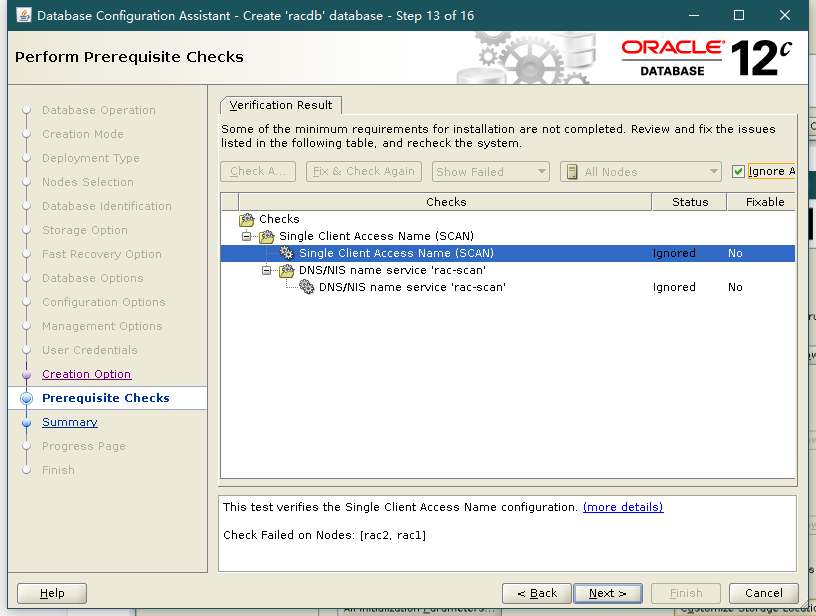
Task: Click the disabled Finish button
Action: tap(686, 593)
